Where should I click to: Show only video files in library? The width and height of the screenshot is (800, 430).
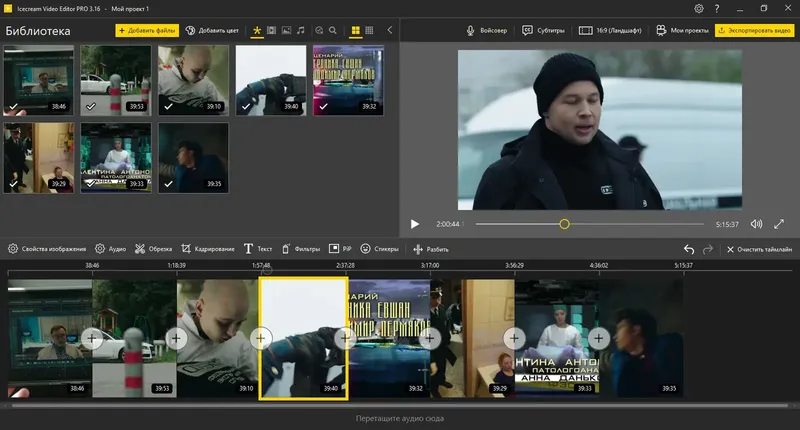271,31
